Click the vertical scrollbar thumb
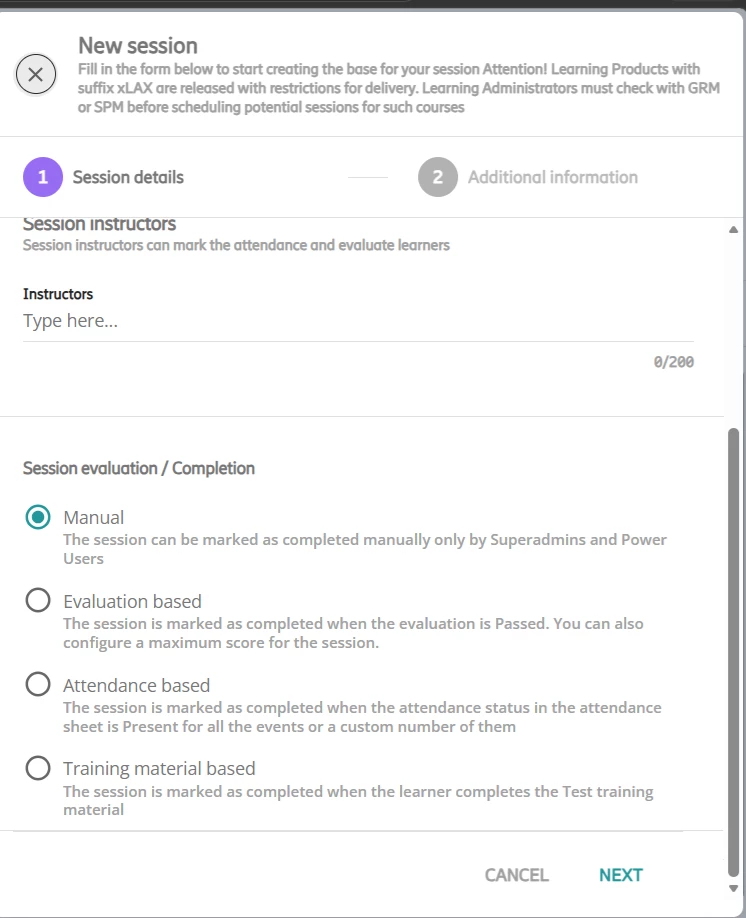The height and width of the screenshot is (918, 746). 733,652
